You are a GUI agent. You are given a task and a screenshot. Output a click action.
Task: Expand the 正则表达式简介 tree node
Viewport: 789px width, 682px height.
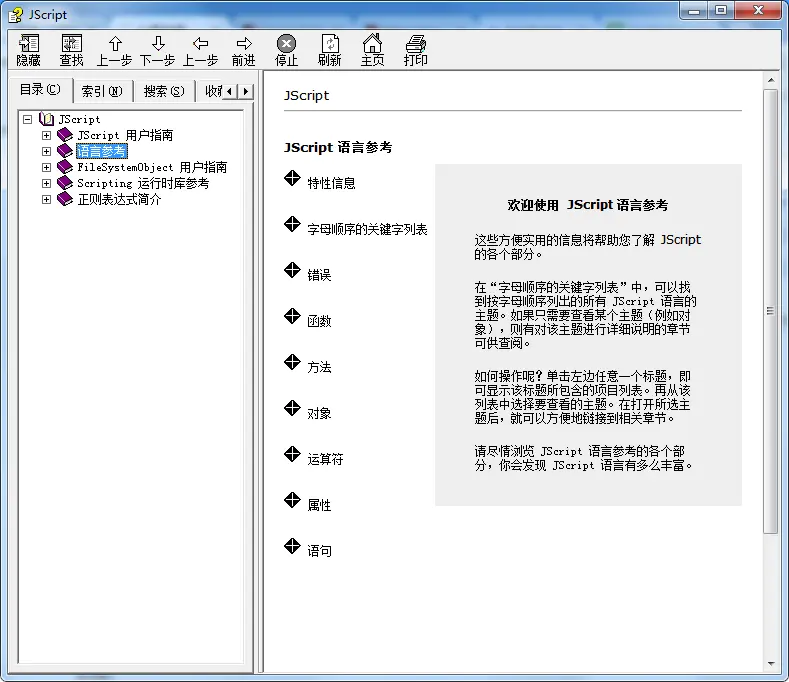(46, 199)
